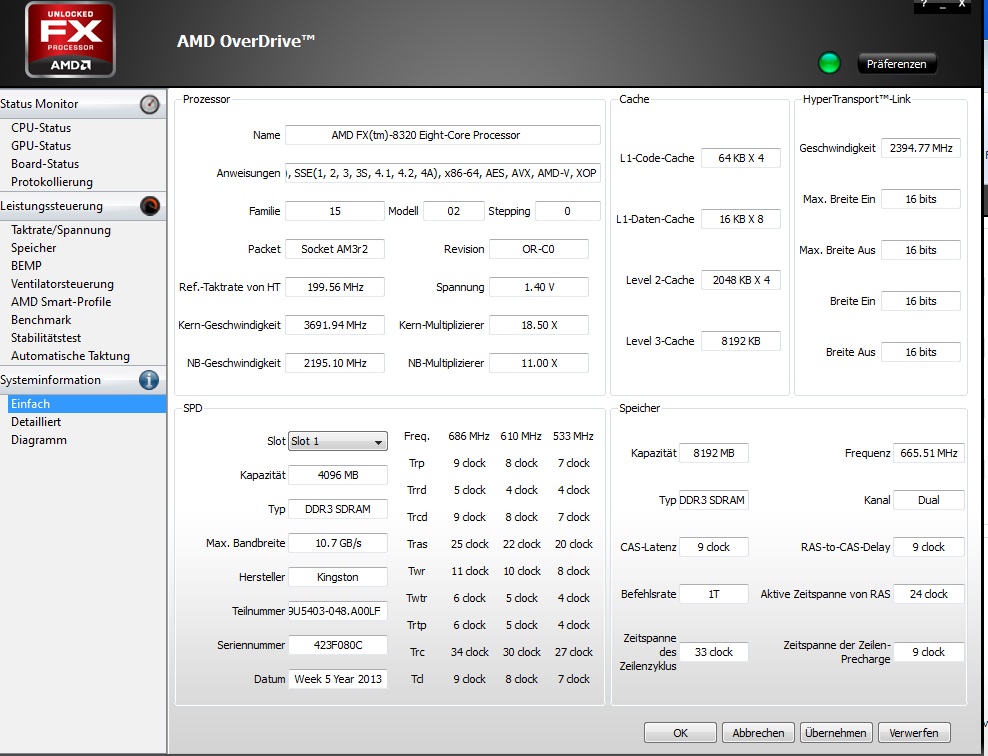This screenshot has height=756, width=988.
Task: Click the Datum Week 5 Year 2013 field
Action: point(338,679)
